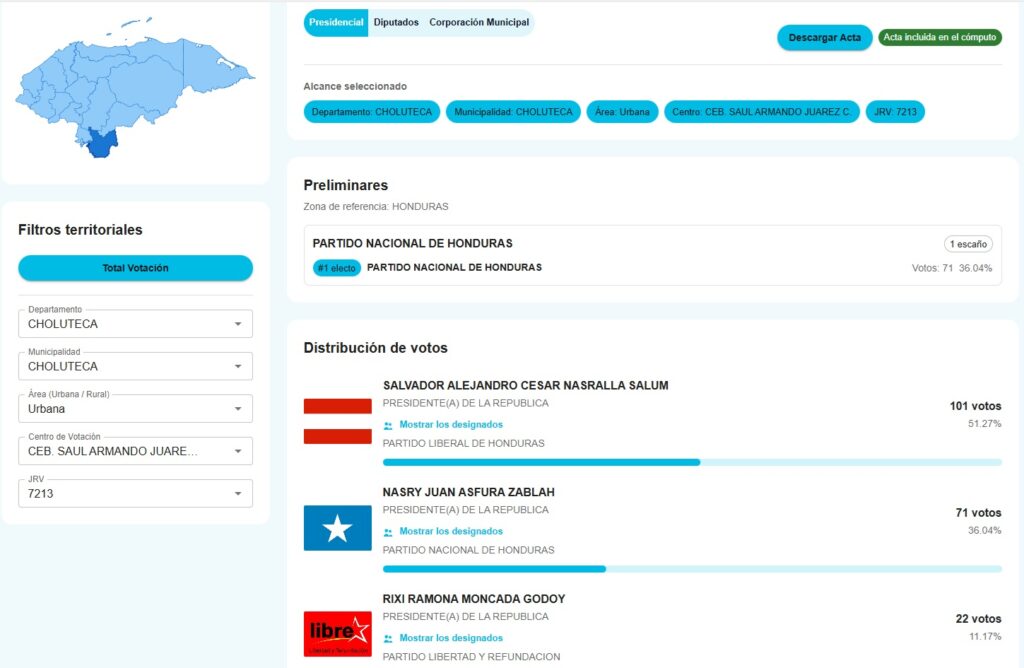Click the Partido Liberal red flag logo
Viewport: 1024px width, 668px height.
[x=338, y=421]
